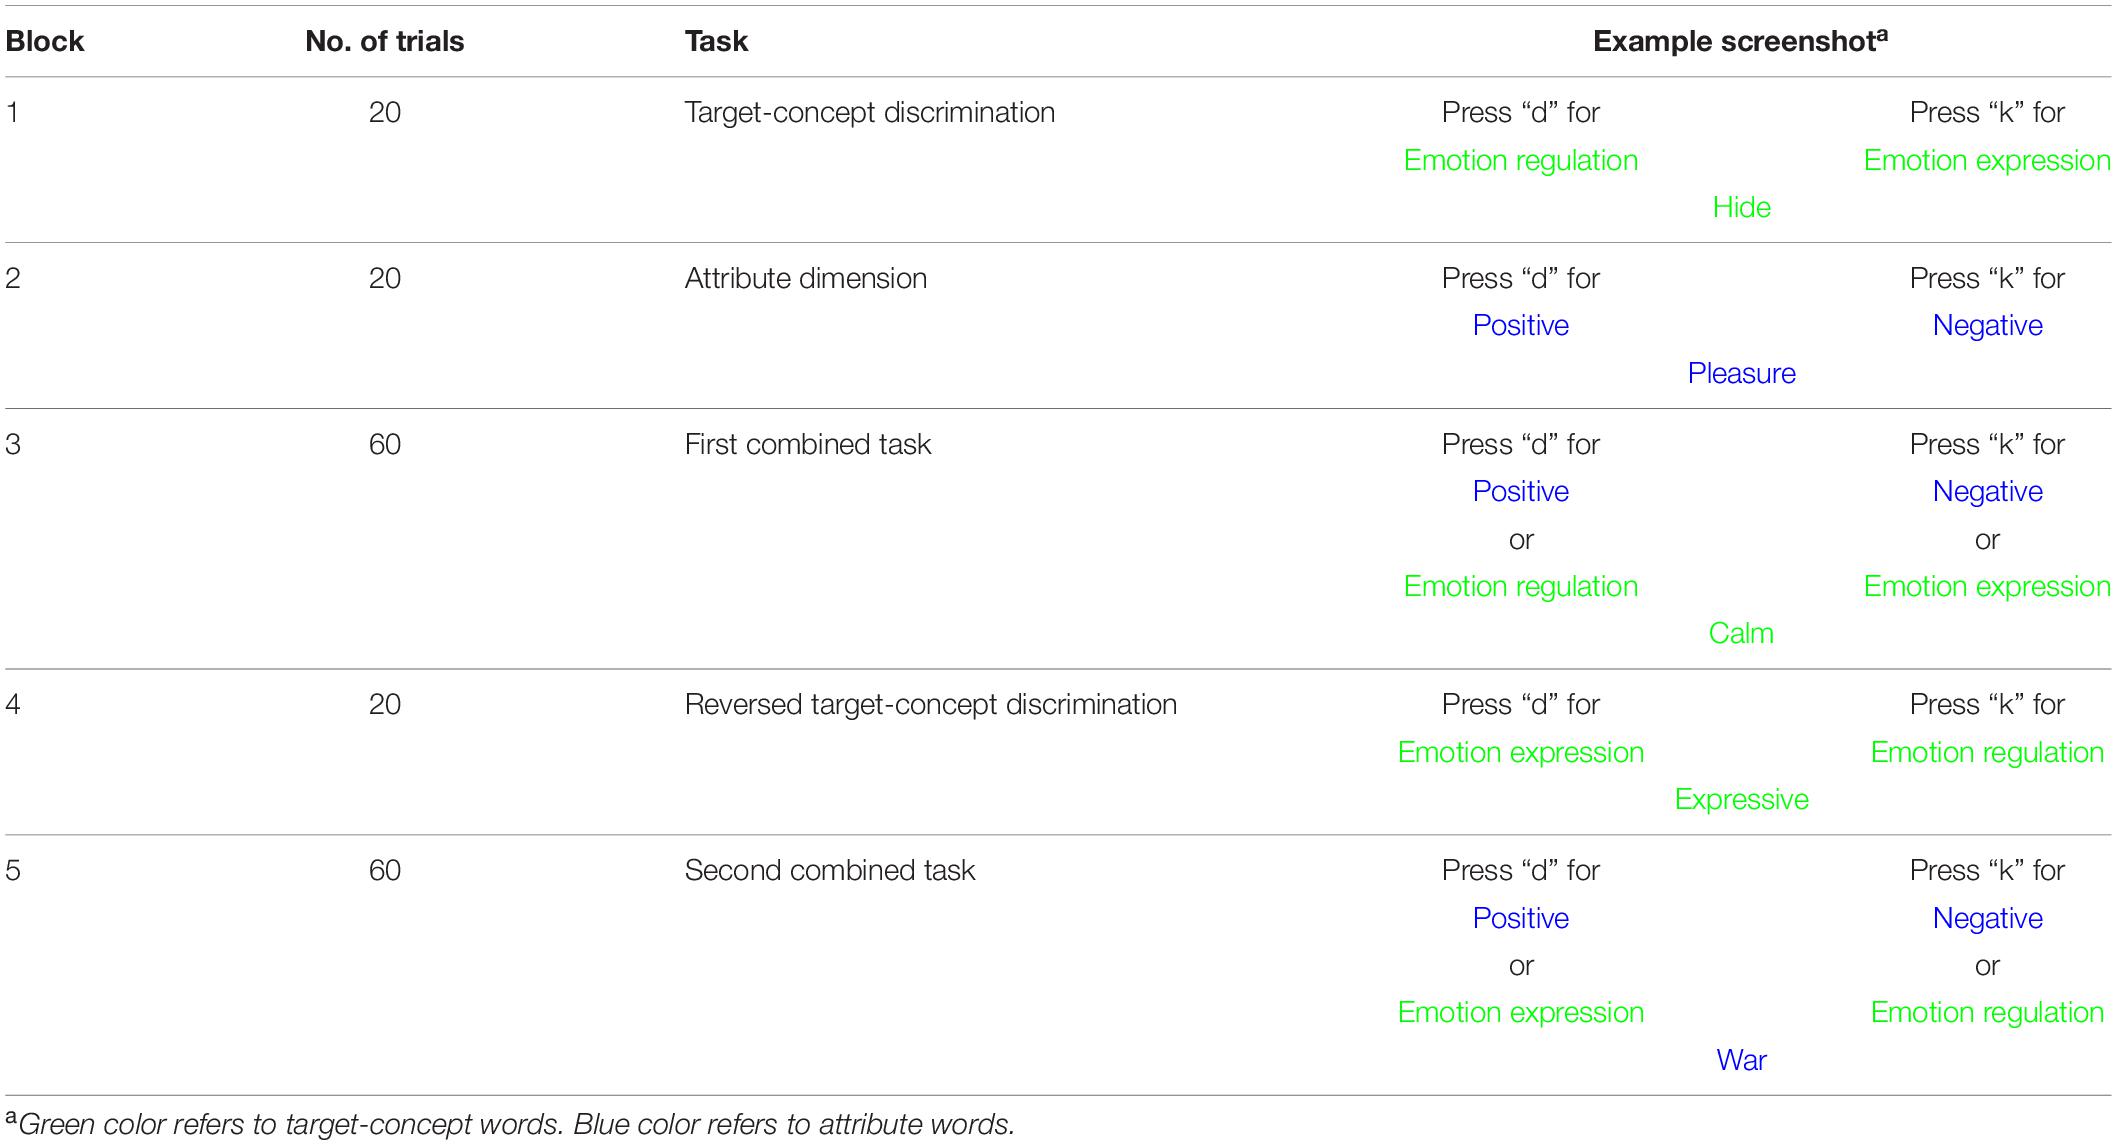Click the blue word 'War'

[x=1742, y=1060]
